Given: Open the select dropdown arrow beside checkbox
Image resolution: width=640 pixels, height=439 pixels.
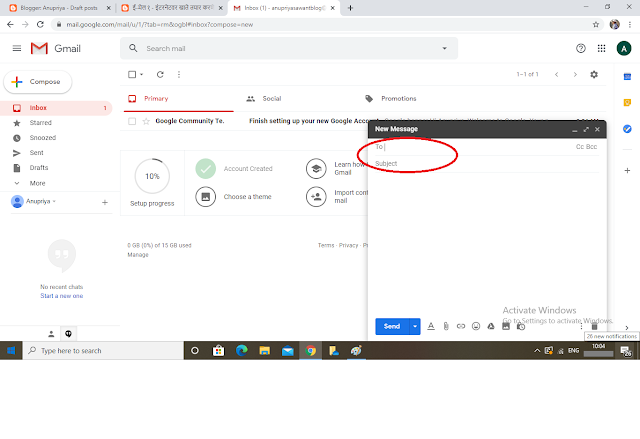Looking at the screenshot, I should [x=142, y=75].
